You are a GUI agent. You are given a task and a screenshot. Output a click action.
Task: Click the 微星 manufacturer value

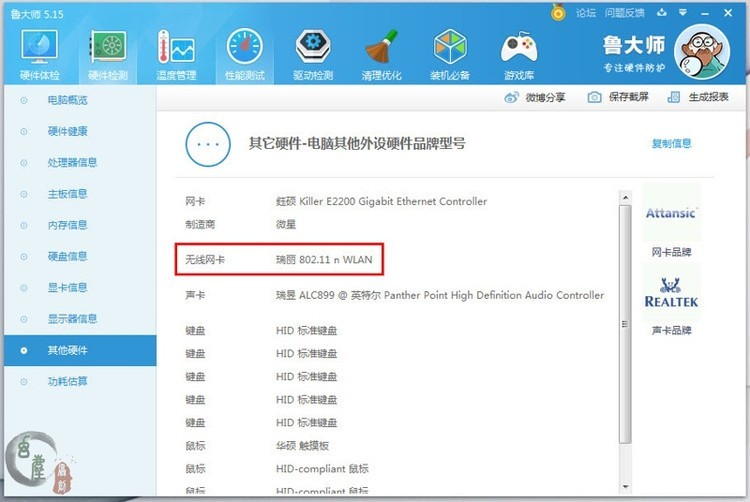(x=286, y=224)
